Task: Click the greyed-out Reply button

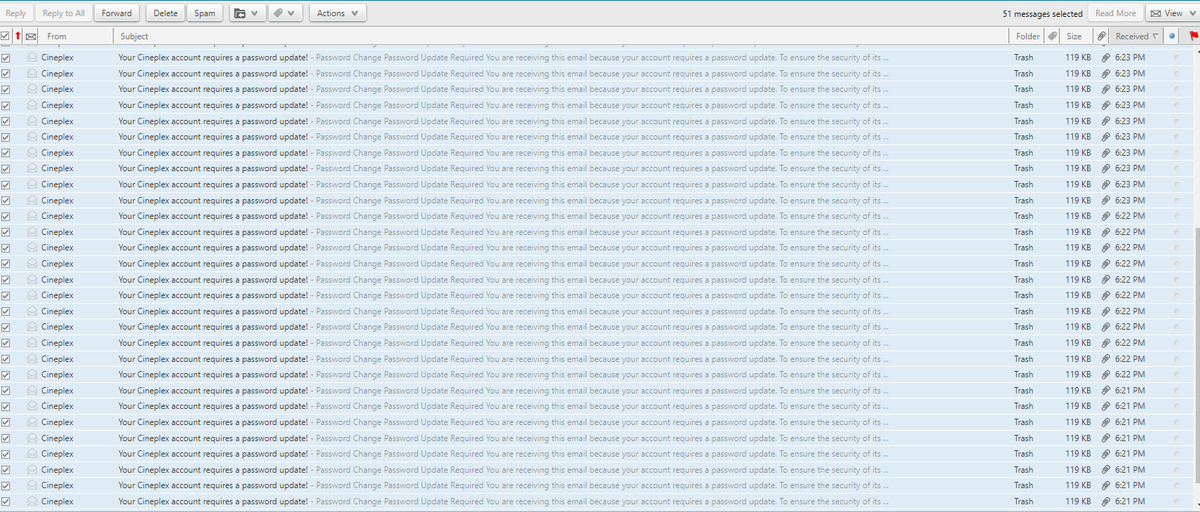Action: pos(16,13)
